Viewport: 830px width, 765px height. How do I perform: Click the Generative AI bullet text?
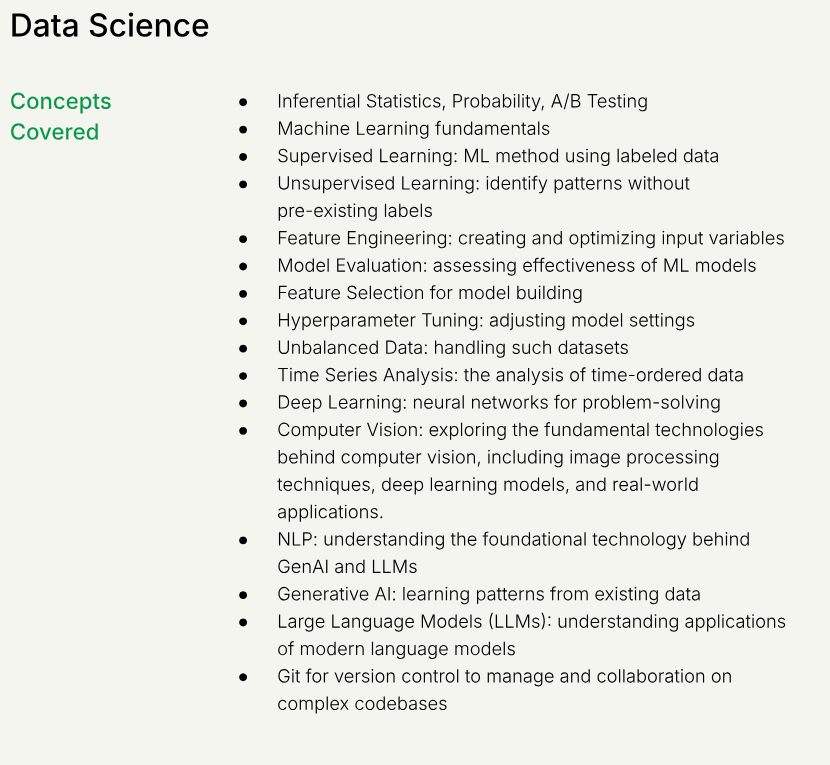(x=488, y=594)
